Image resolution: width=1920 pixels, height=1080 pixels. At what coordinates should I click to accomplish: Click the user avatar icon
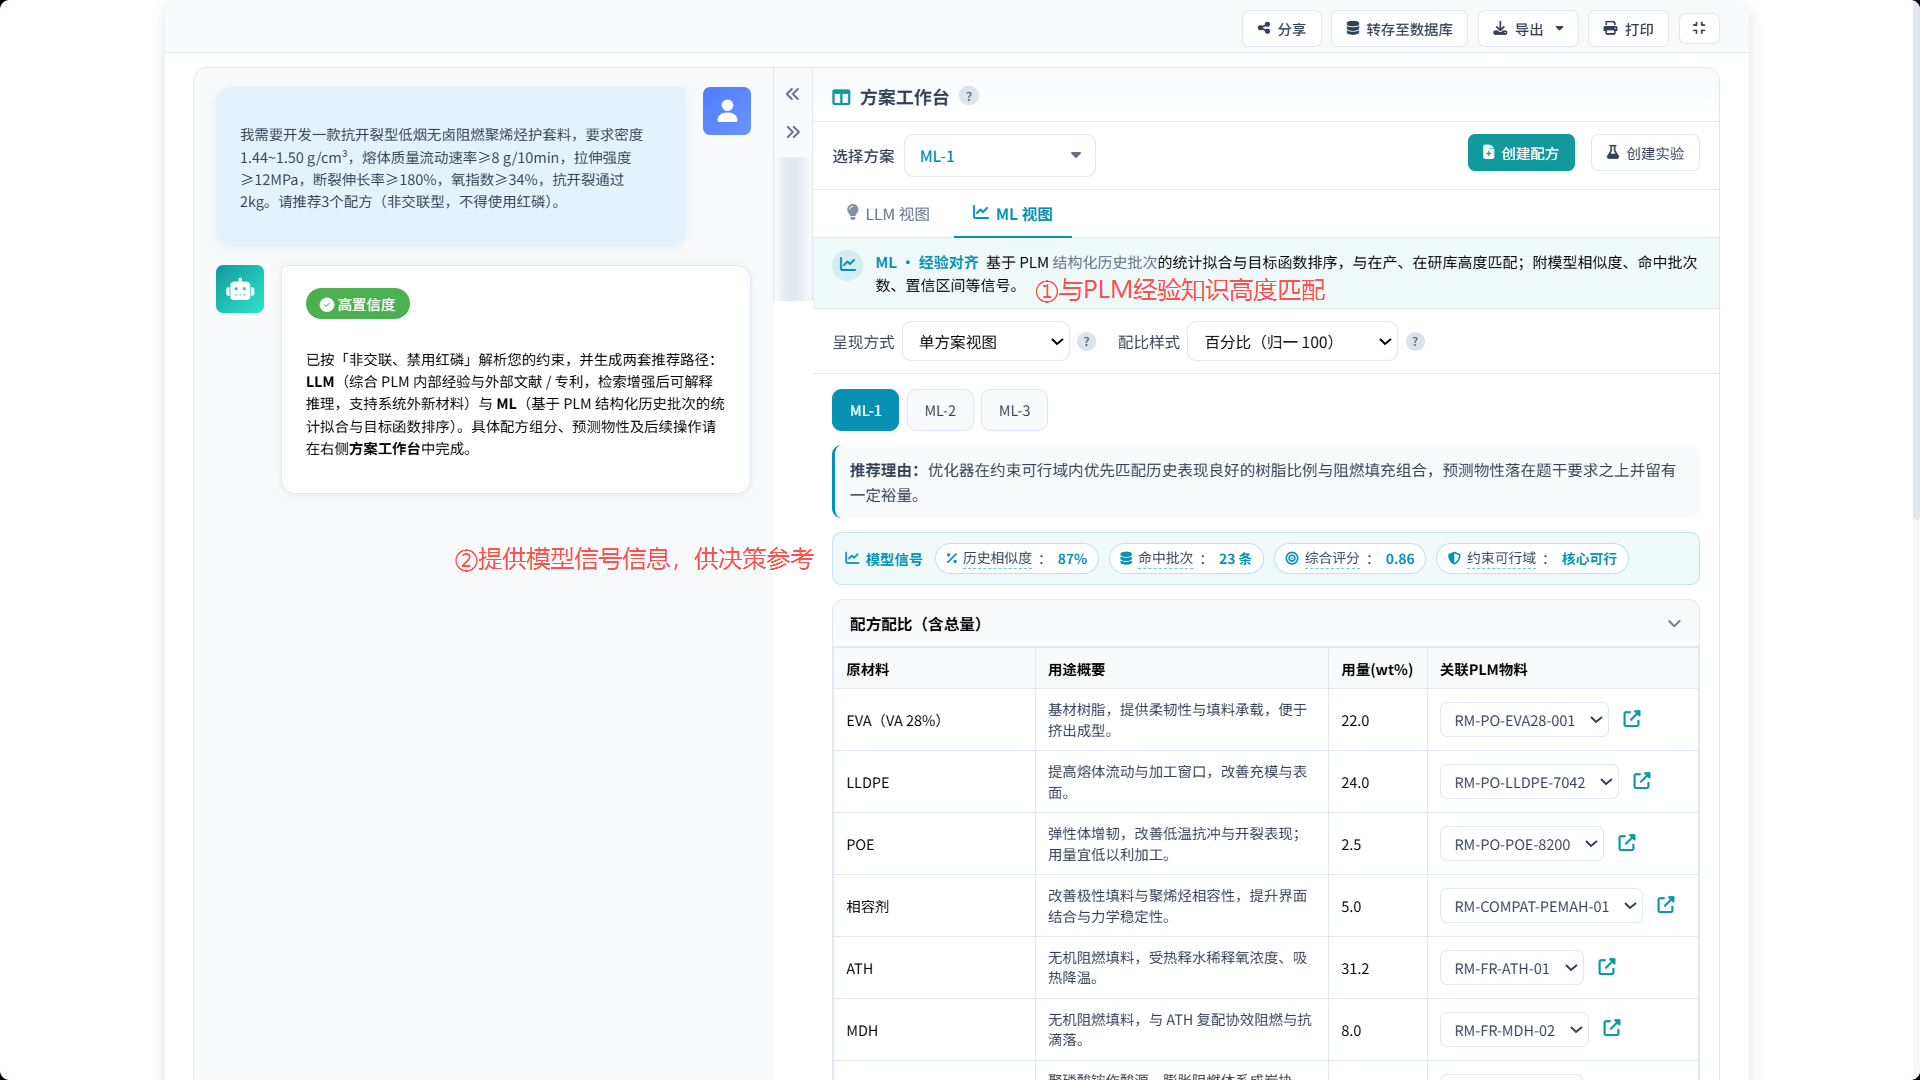point(727,111)
